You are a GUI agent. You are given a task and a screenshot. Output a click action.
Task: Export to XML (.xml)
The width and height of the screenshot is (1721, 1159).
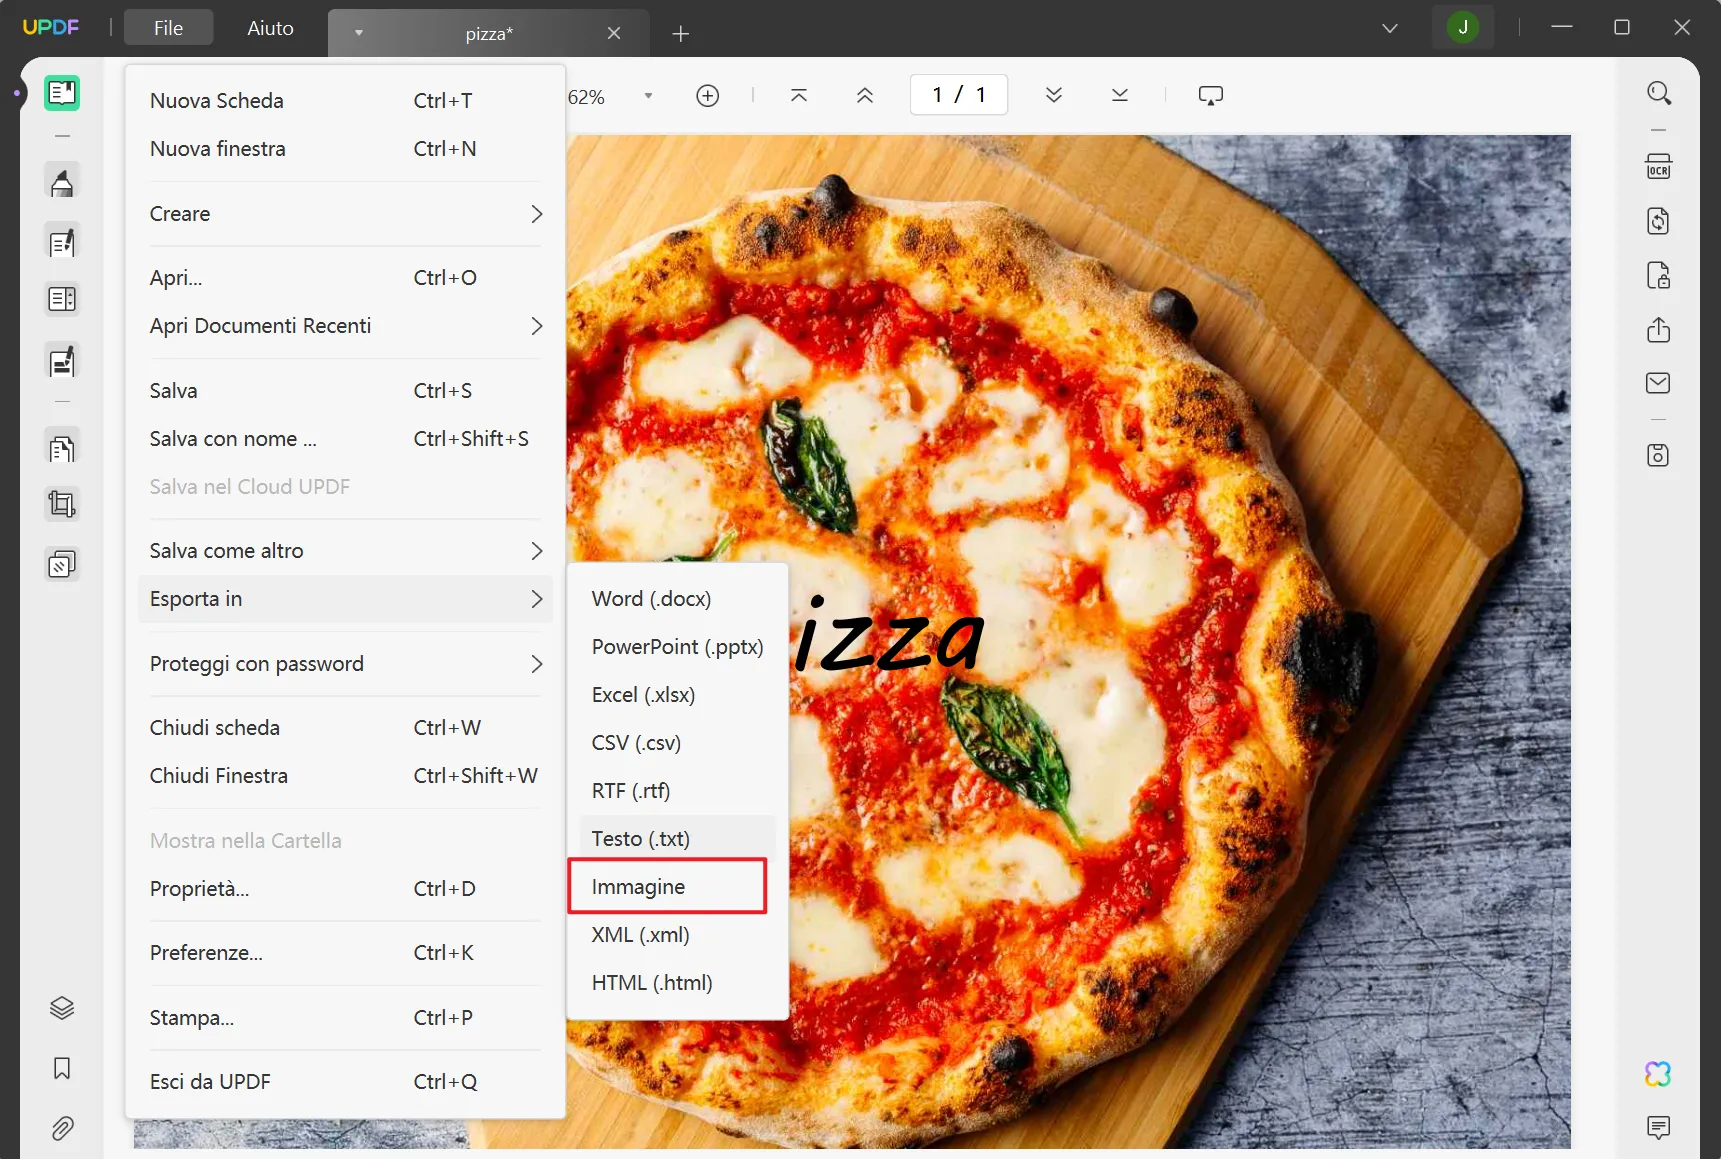pyautogui.click(x=677, y=935)
